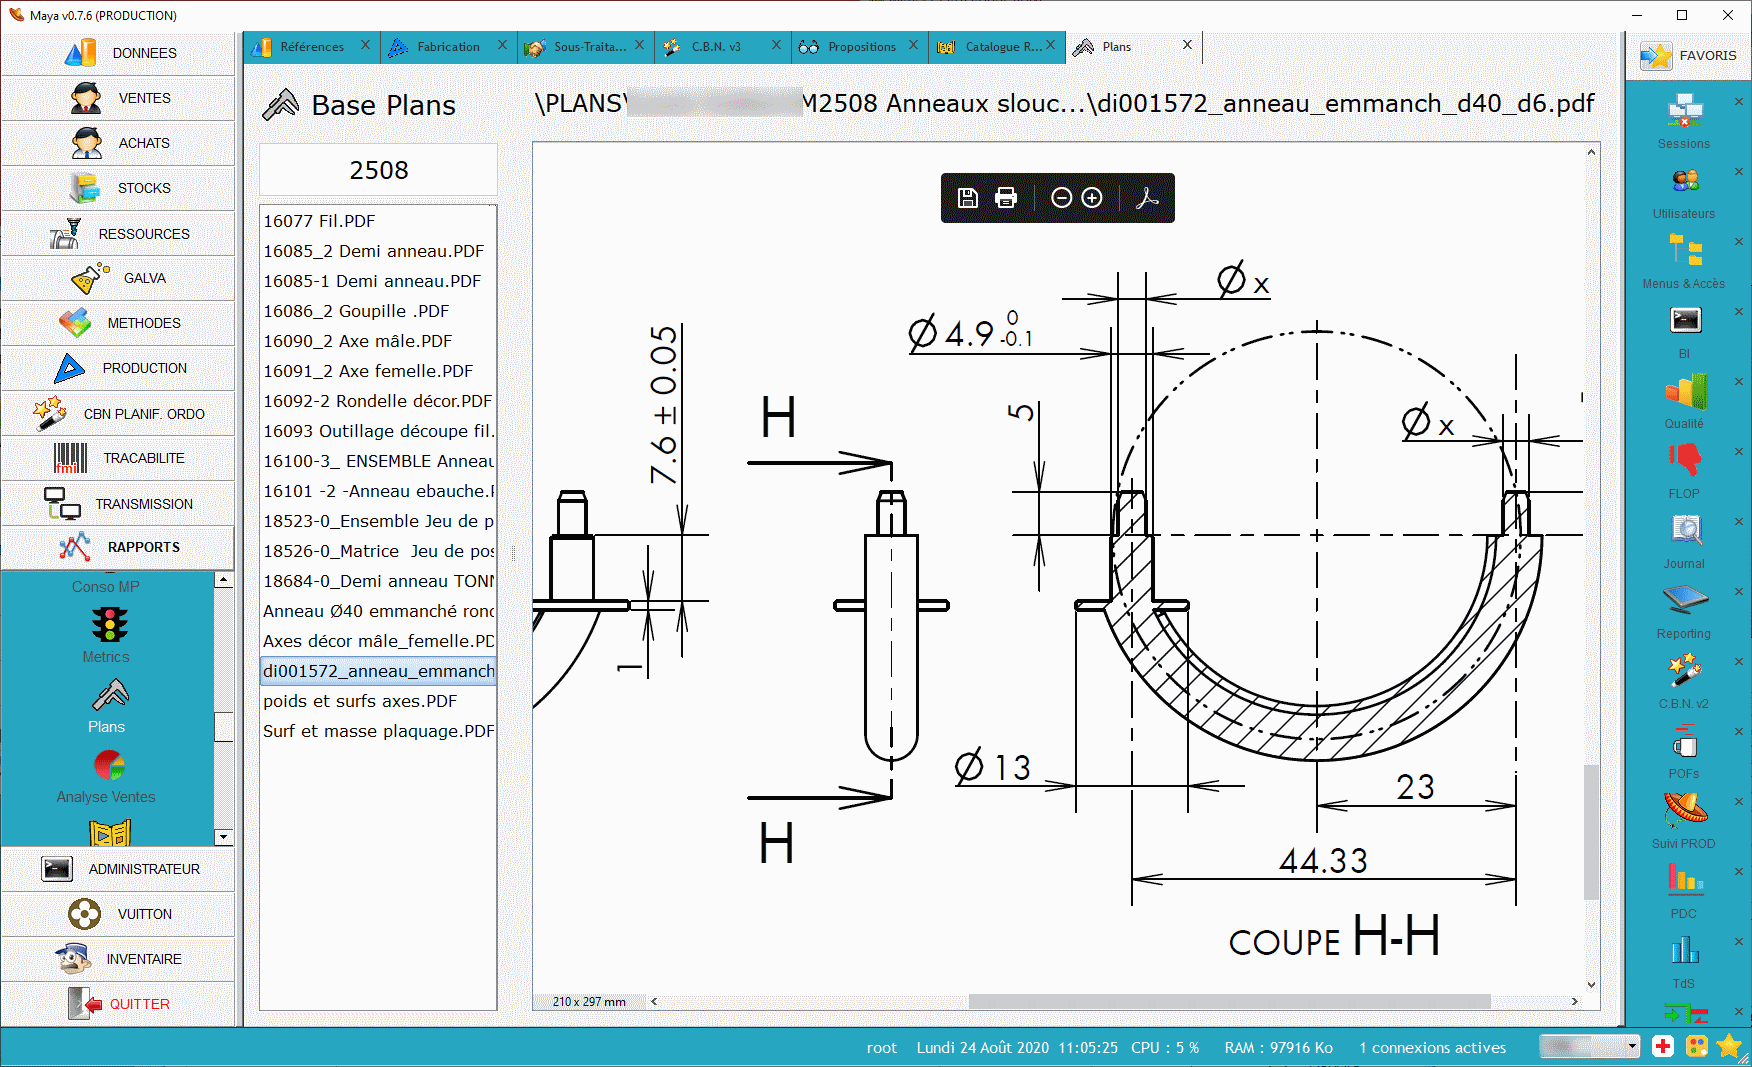Switch to the Propositions tab
This screenshot has height=1067, width=1752.
[x=860, y=47]
